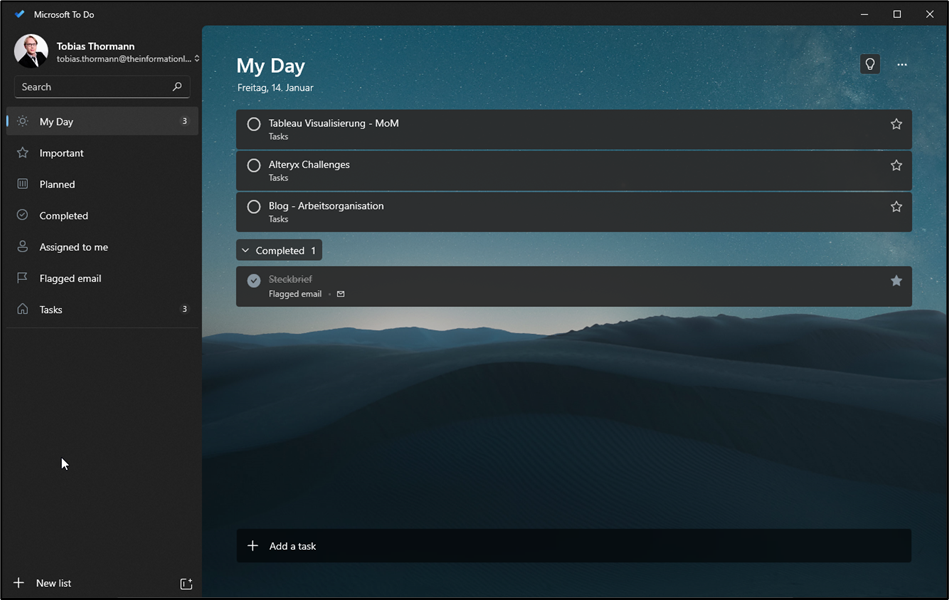The height and width of the screenshot is (600, 949).
Task: Click the count badge 3 on My Day
Action: click(x=185, y=121)
